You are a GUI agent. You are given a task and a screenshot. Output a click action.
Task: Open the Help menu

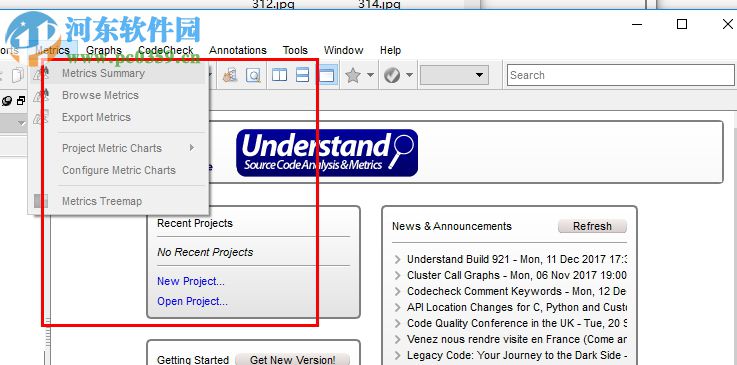391,50
